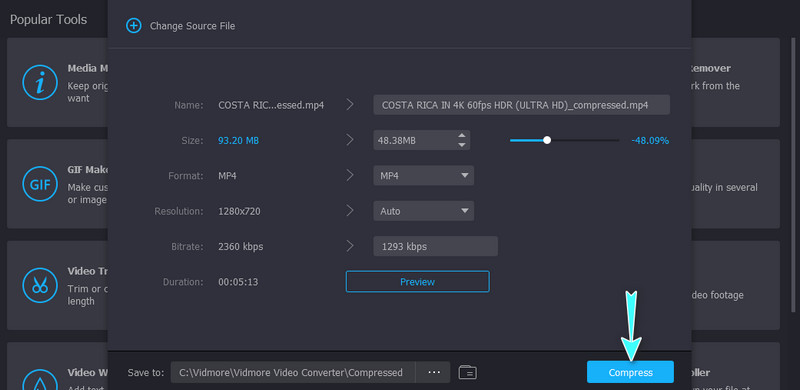Screen dimensions: 800x390
Task: Click the -48.09% percentage text
Action: 650,140
